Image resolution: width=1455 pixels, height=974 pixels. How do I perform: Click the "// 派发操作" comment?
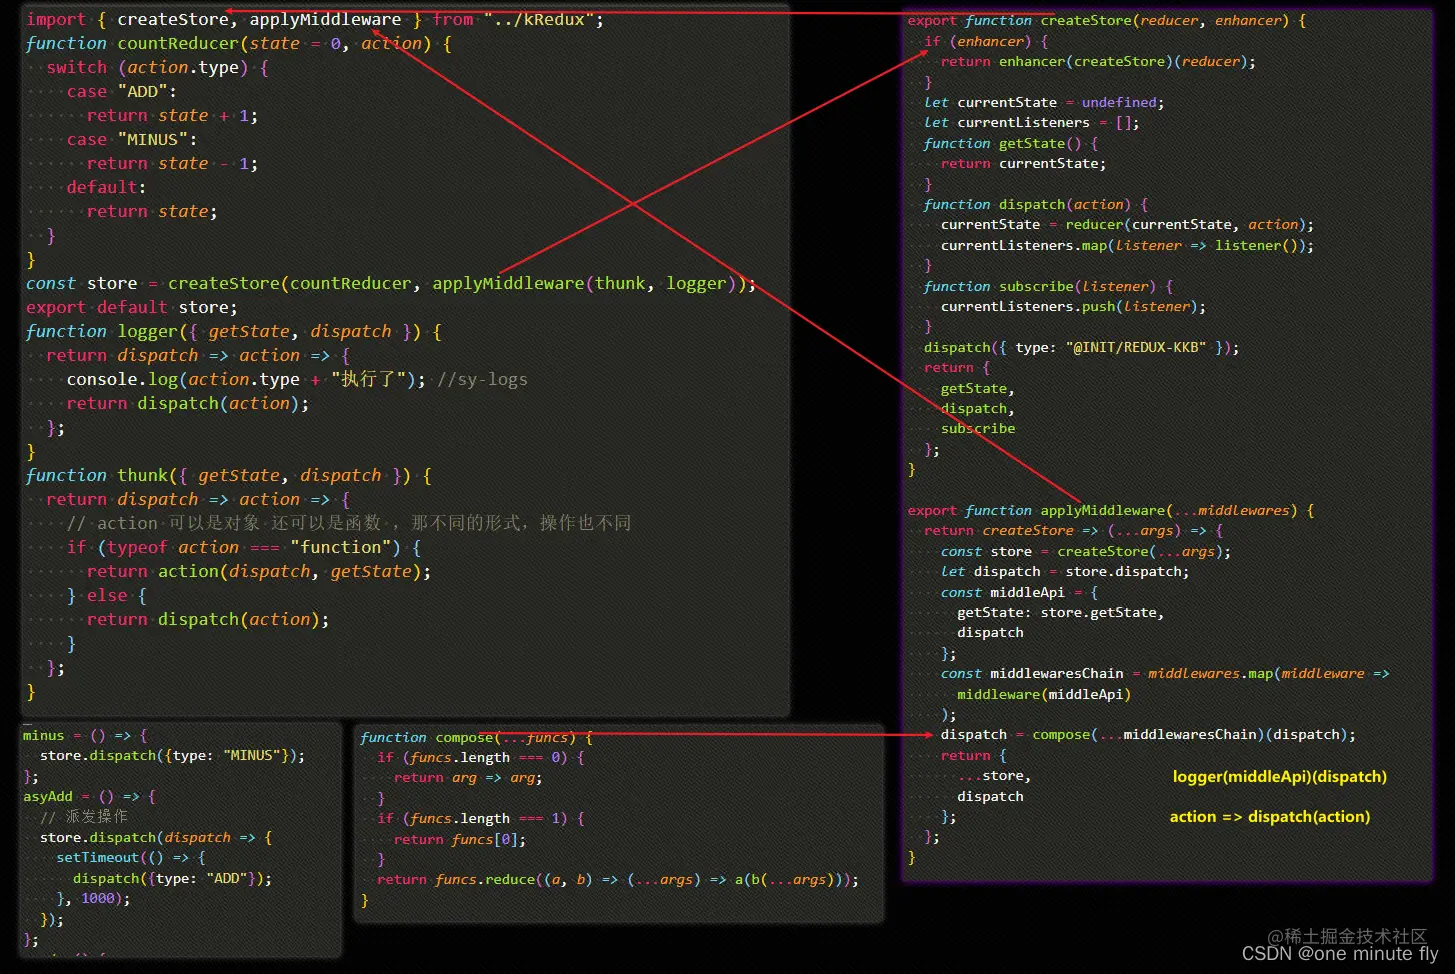pyautogui.click(x=84, y=816)
